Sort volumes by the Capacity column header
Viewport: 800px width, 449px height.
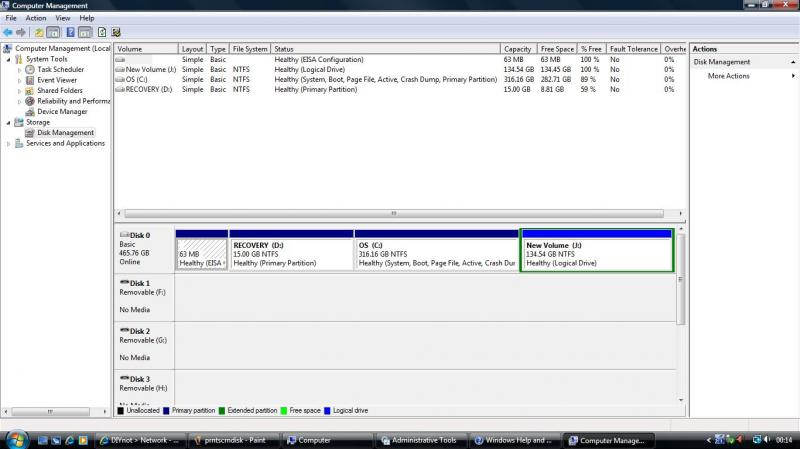tap(517, 49)
